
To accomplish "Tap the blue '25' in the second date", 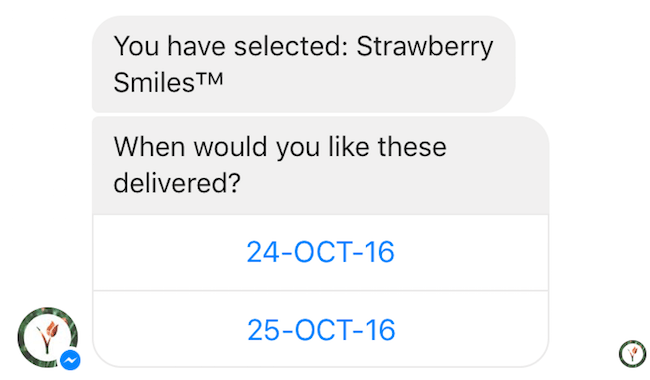I will 263,330.
